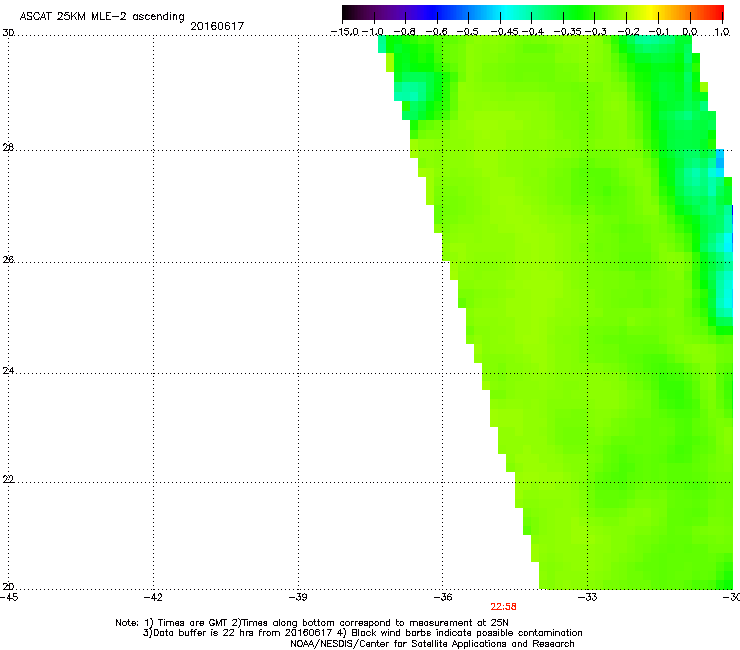Click the 28 latitude axis label
The height and width of the screenshot is (650, 740).
8,148
